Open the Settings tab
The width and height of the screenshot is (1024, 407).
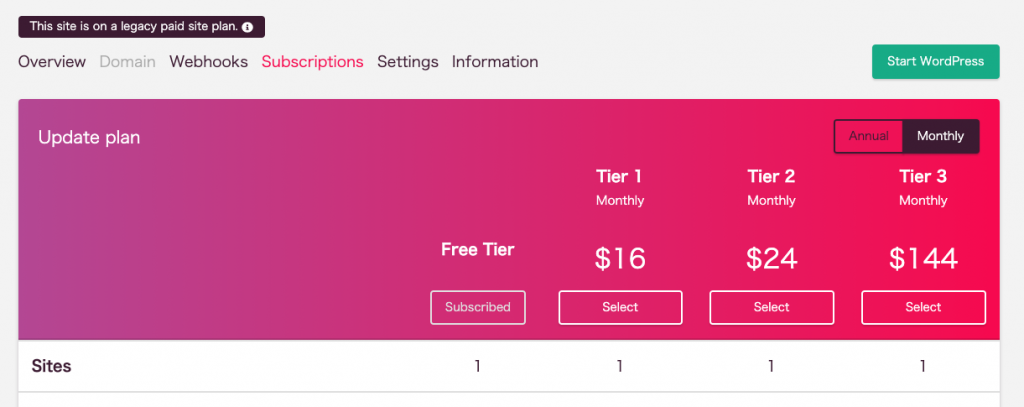point(408,62)
